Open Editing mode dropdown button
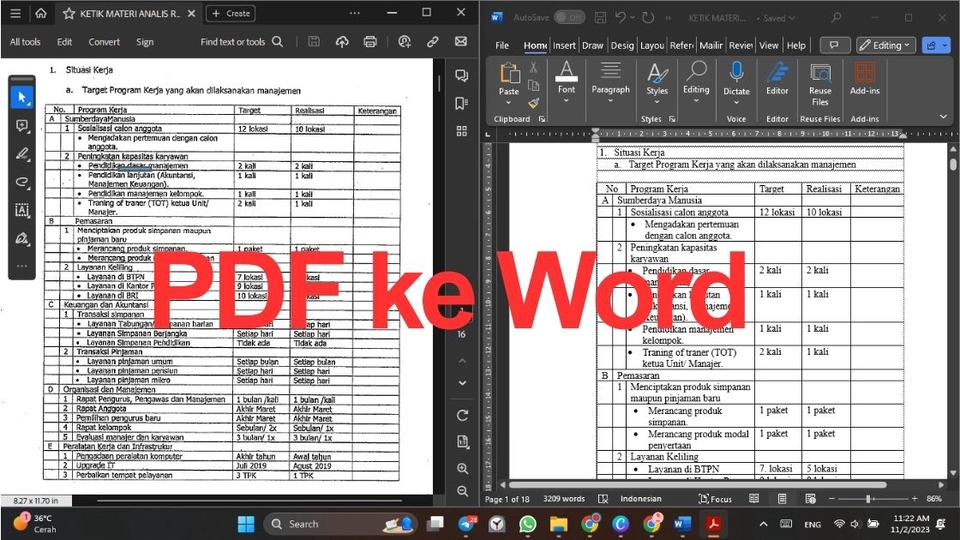The width and height of the screenshot is (960, 540). coord(885,45)
